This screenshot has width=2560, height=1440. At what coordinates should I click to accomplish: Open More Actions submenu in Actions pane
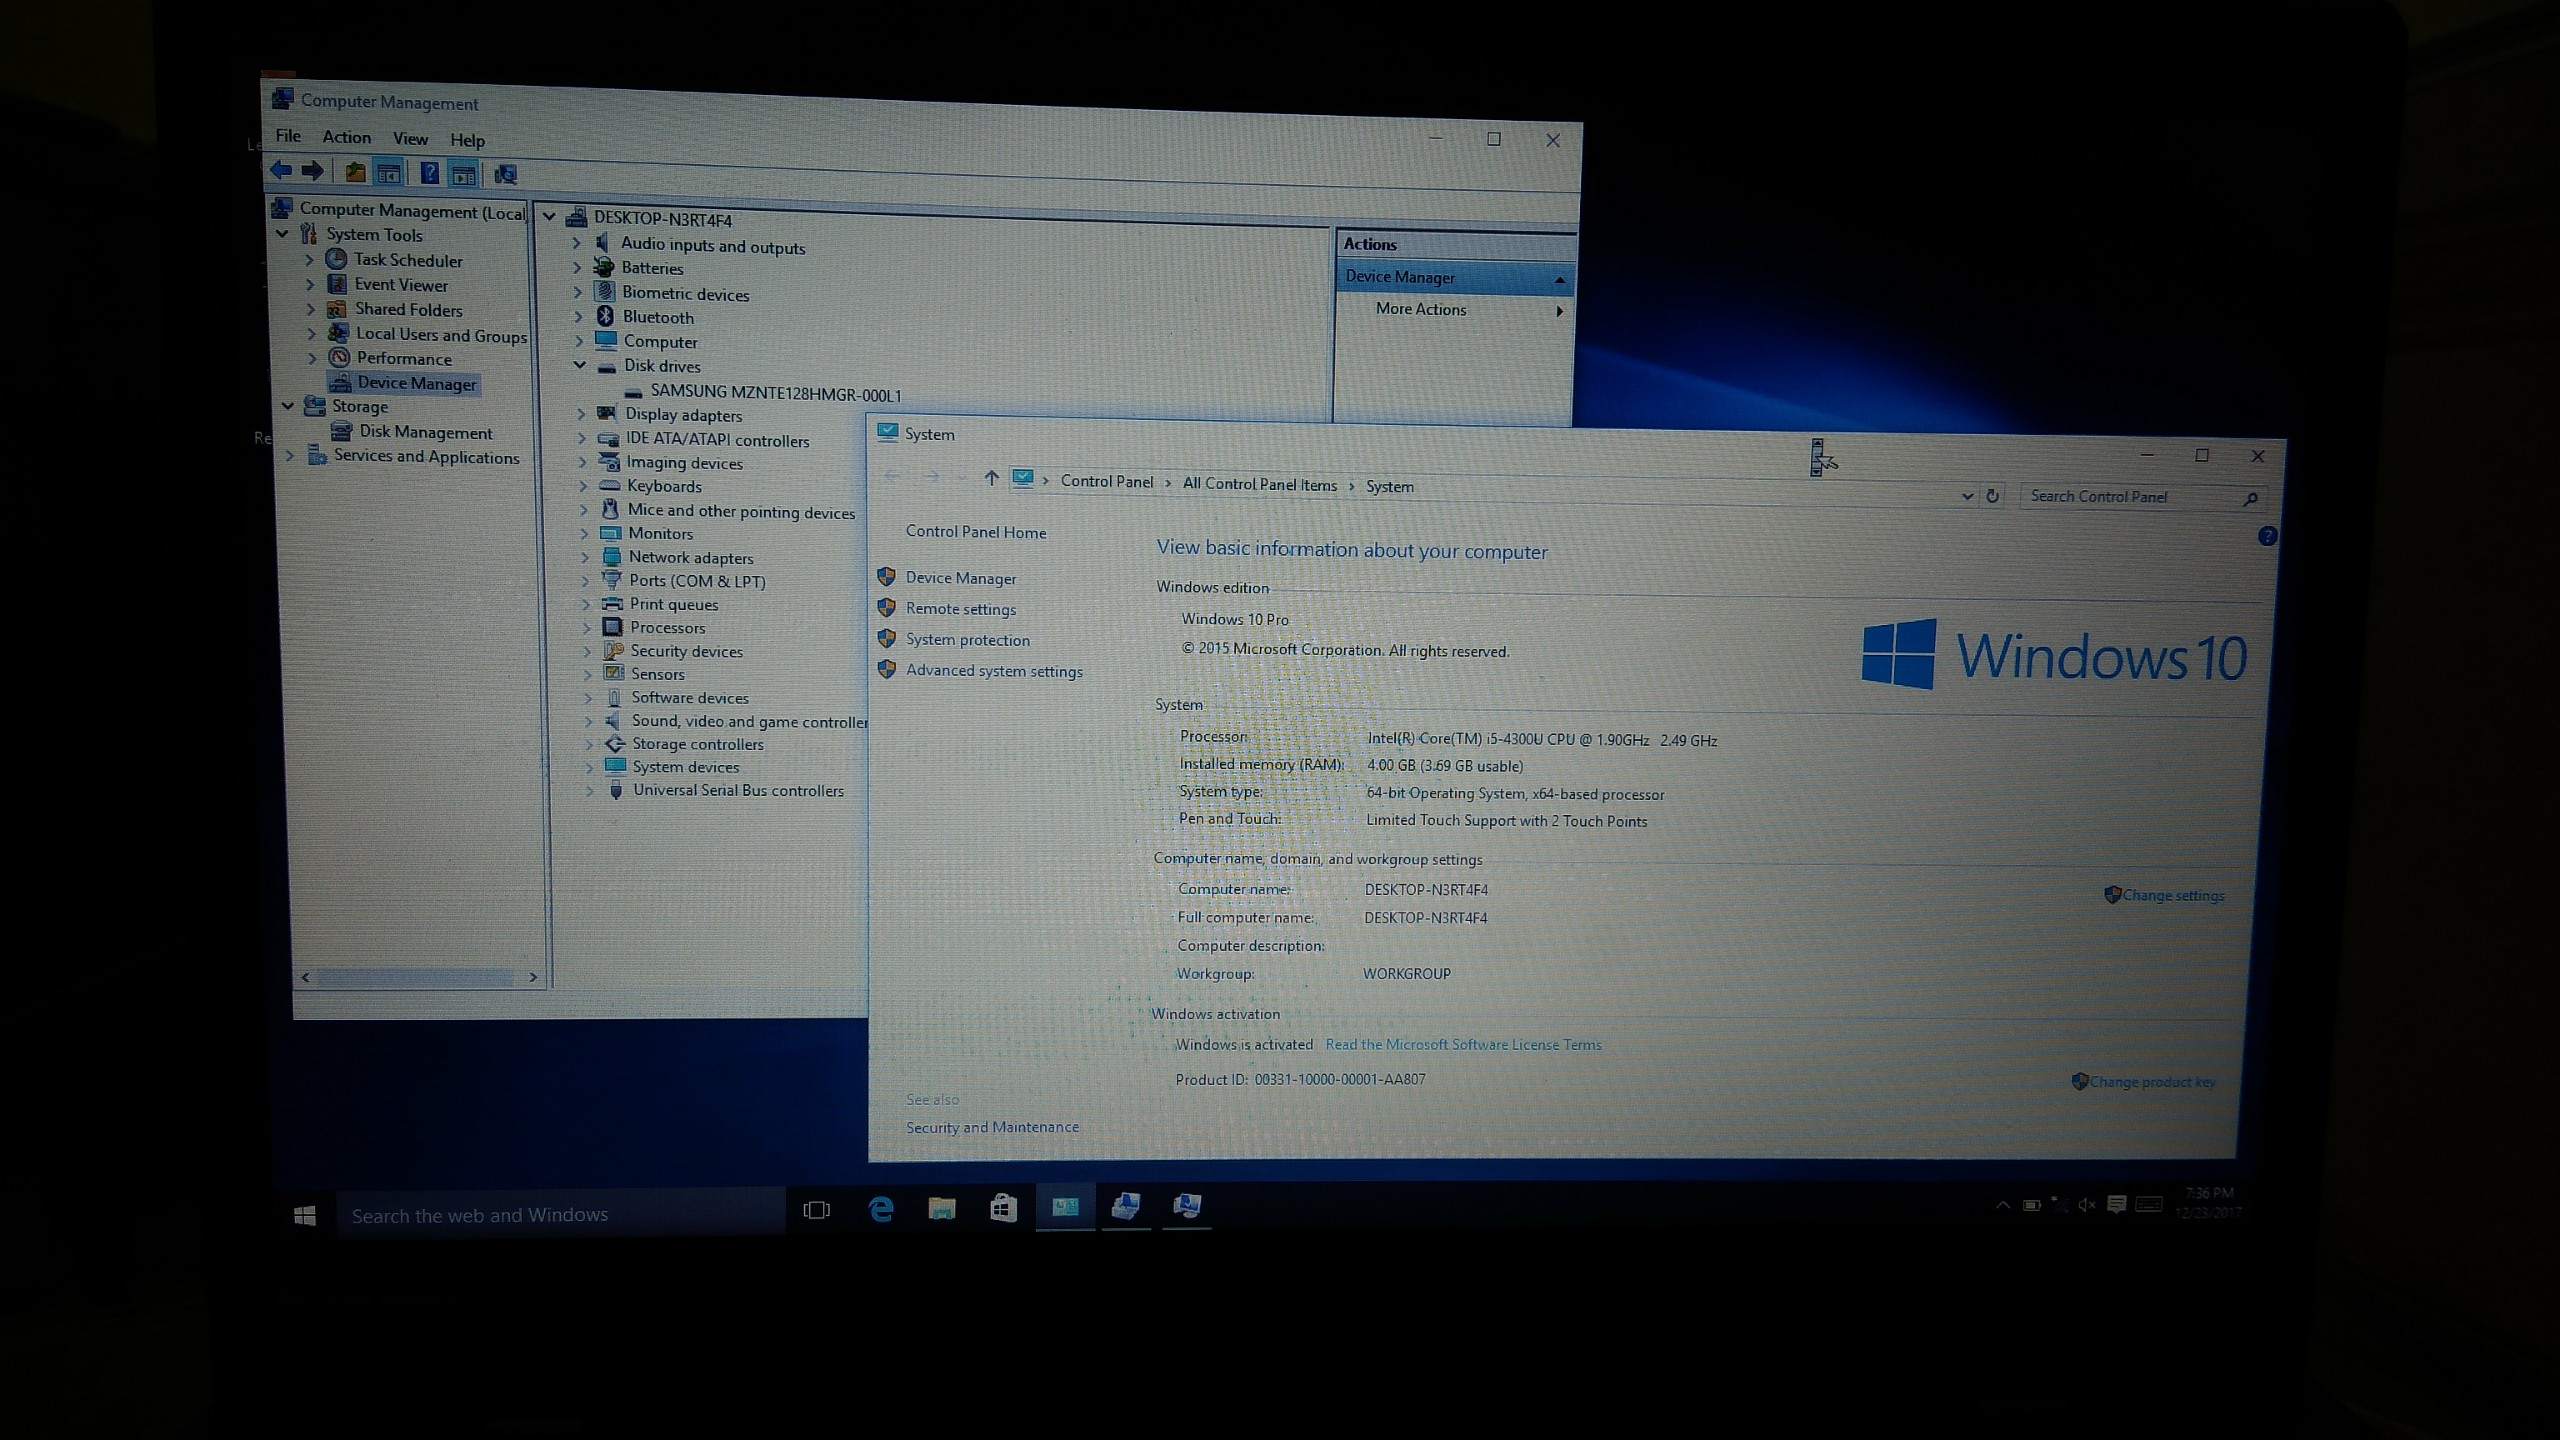click(x=1420, y=309)
